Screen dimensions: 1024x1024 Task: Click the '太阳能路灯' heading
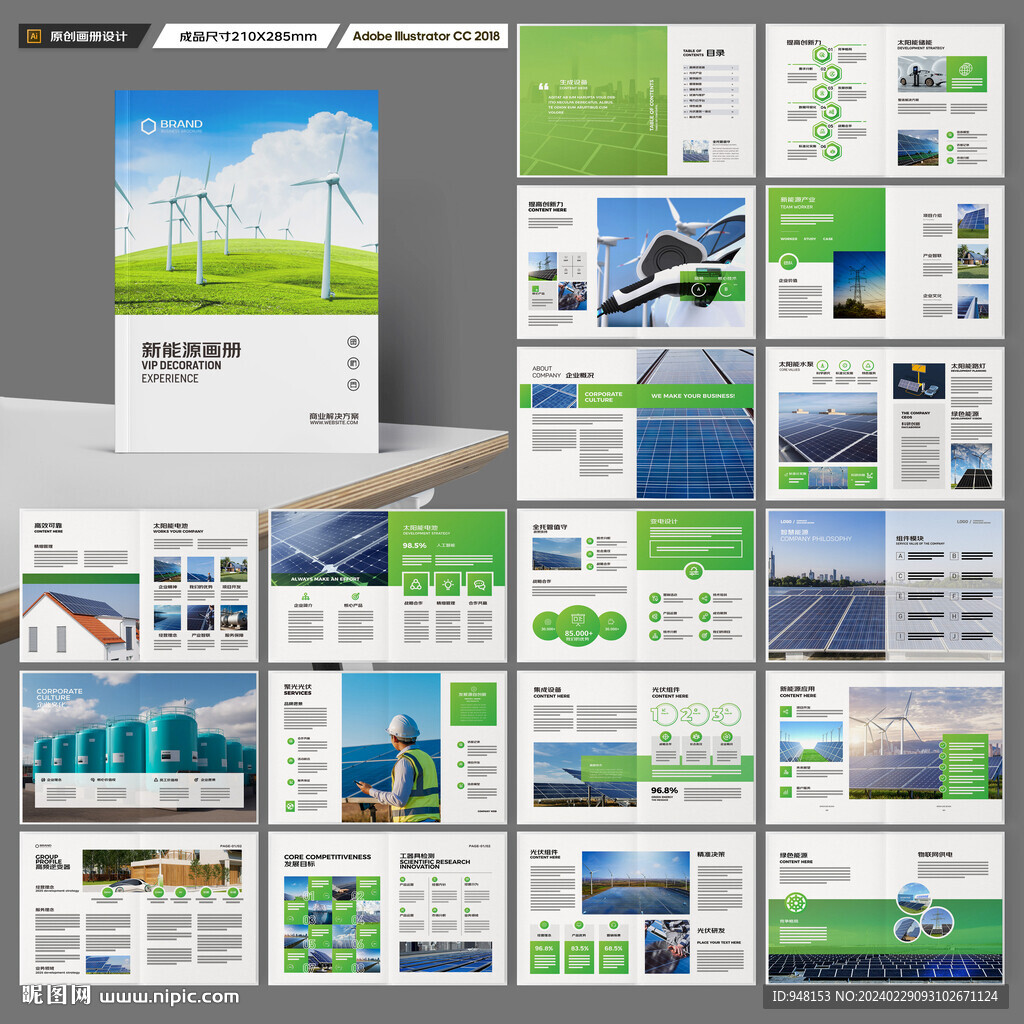[968, 367]
